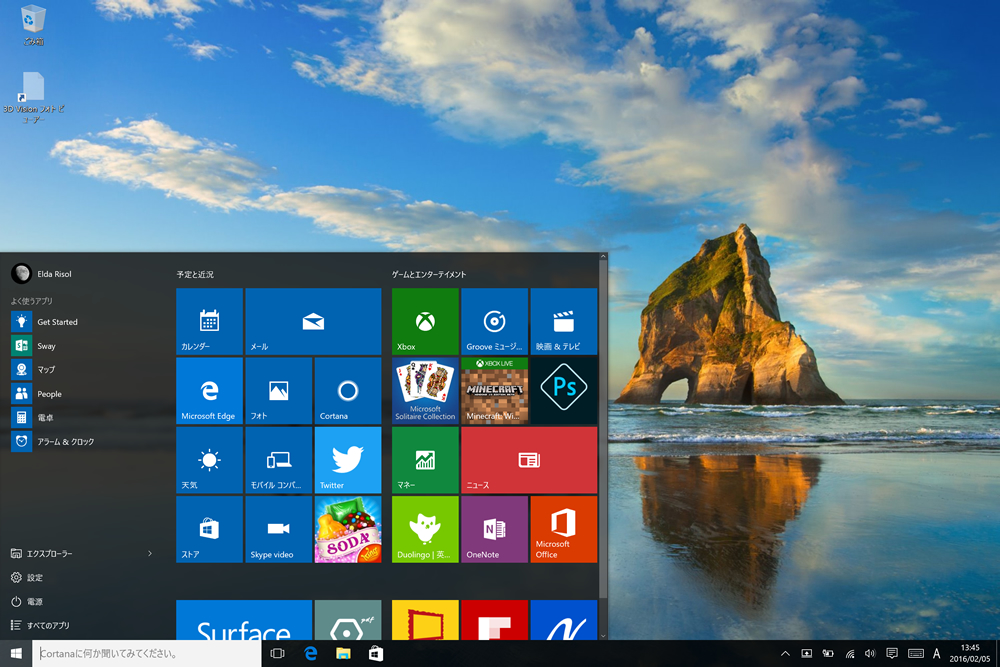Launch the Twitter tile
The width and height of the screenshot is (1000, 667).
coord(348,460)
